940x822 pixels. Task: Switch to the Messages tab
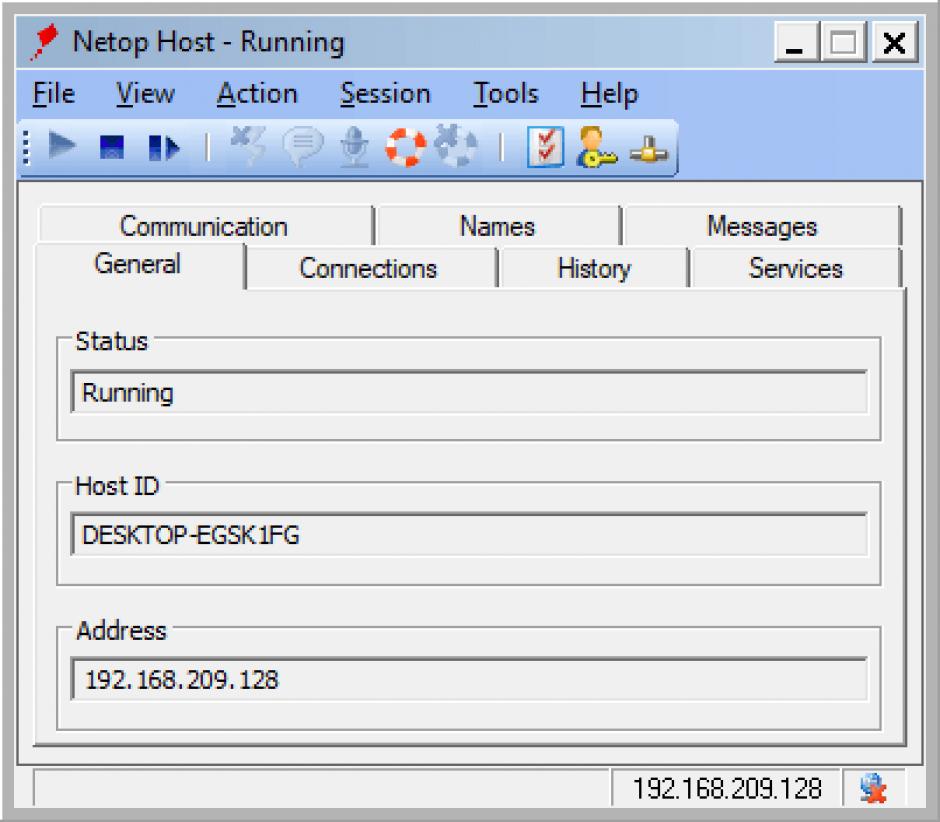(761, 226)
